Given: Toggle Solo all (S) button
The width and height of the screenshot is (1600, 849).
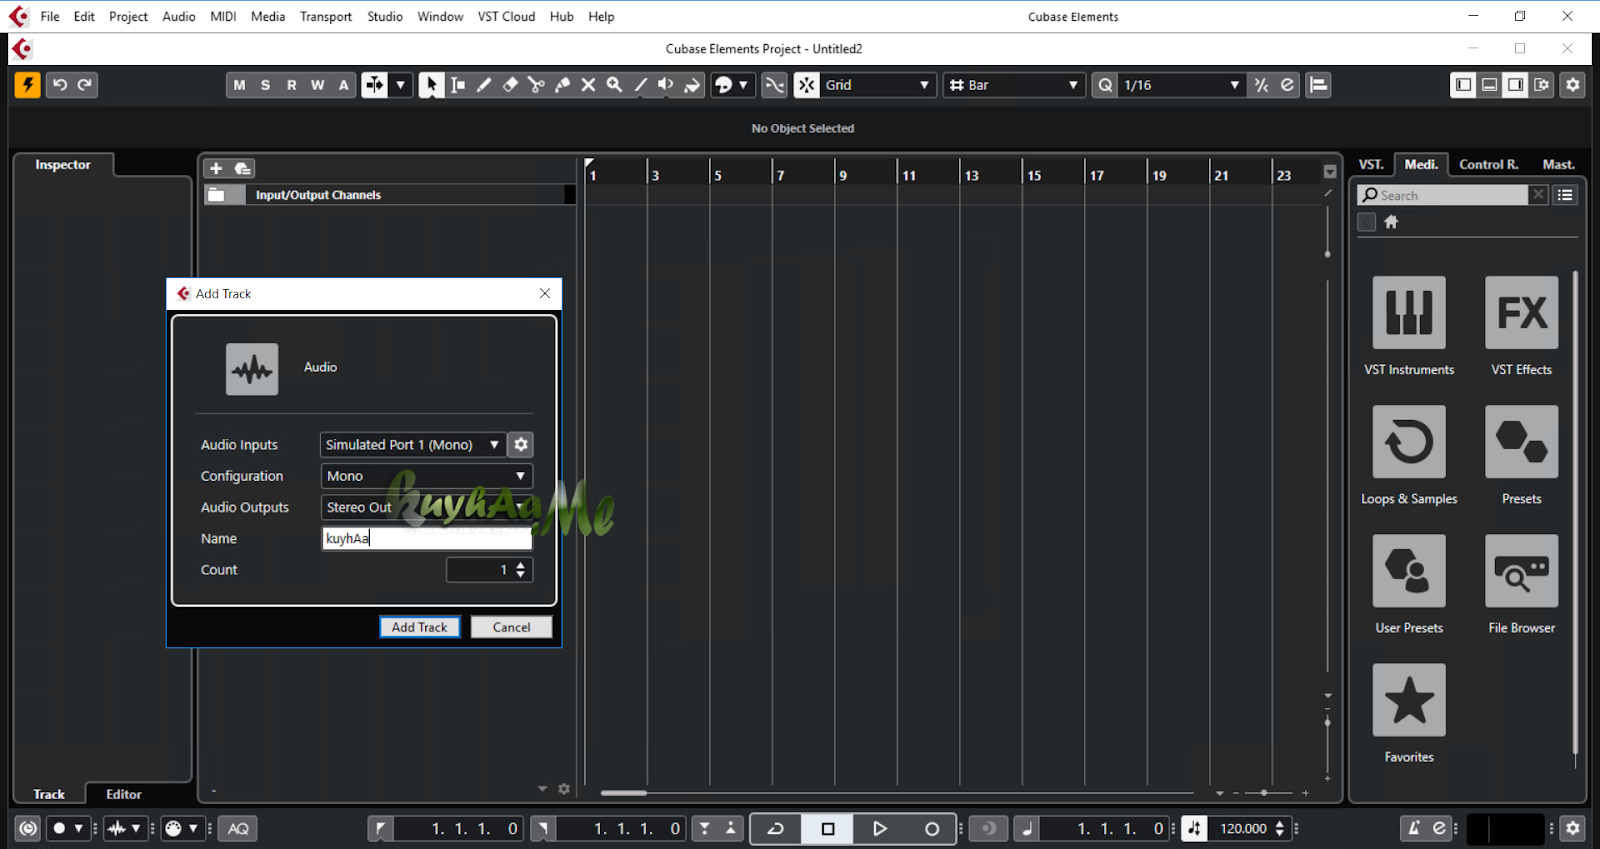Looking at the screenshot, I should click(x=265, y=85).
